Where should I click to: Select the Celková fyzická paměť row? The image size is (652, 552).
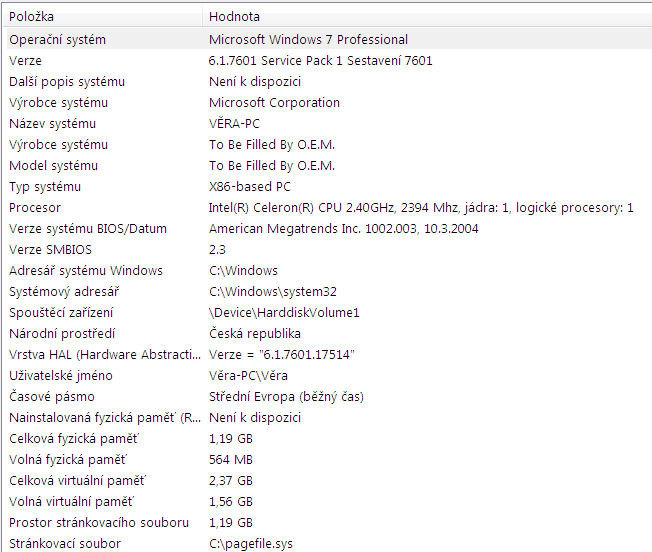click(329, 439)
